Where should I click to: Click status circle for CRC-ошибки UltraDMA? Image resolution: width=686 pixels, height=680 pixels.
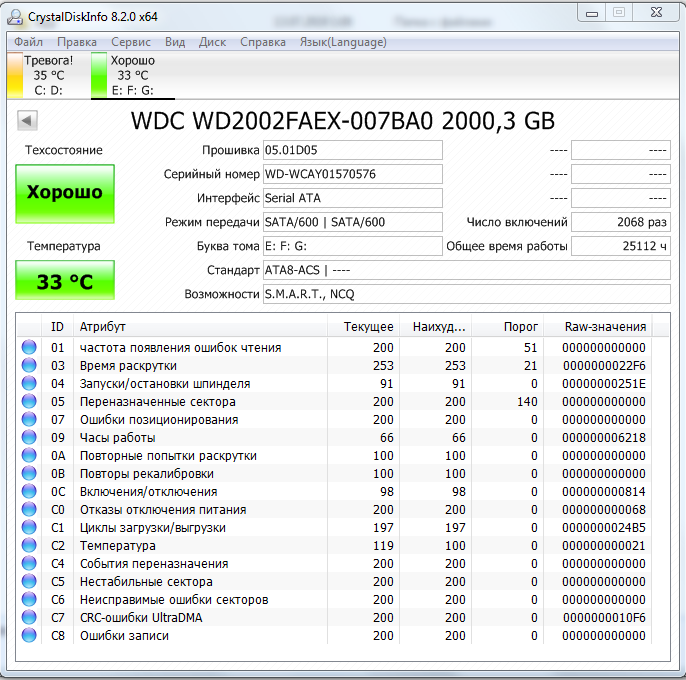tap(29, 617)
